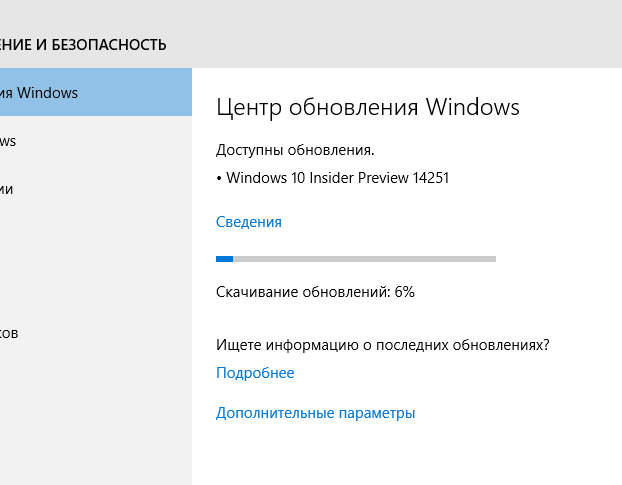The width and height of the screenshot is (622, 485).
Task: Select the highlighted sidebar item ending in "ия Windows"
Action: (x=96, y=92)
